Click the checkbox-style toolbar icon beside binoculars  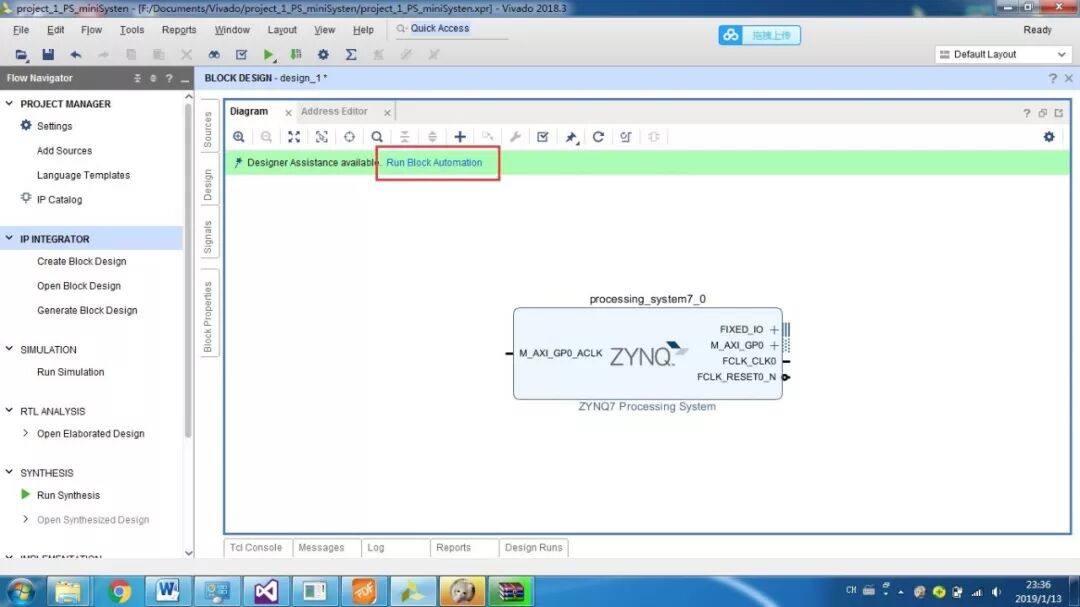[241, 54]
